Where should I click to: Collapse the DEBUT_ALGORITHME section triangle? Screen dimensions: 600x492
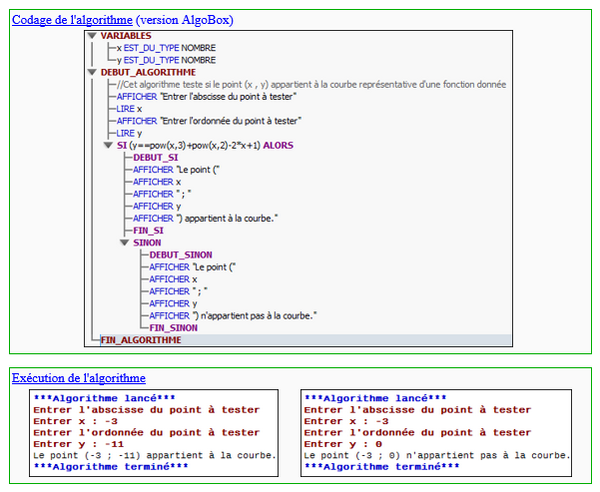coord(92,72)
